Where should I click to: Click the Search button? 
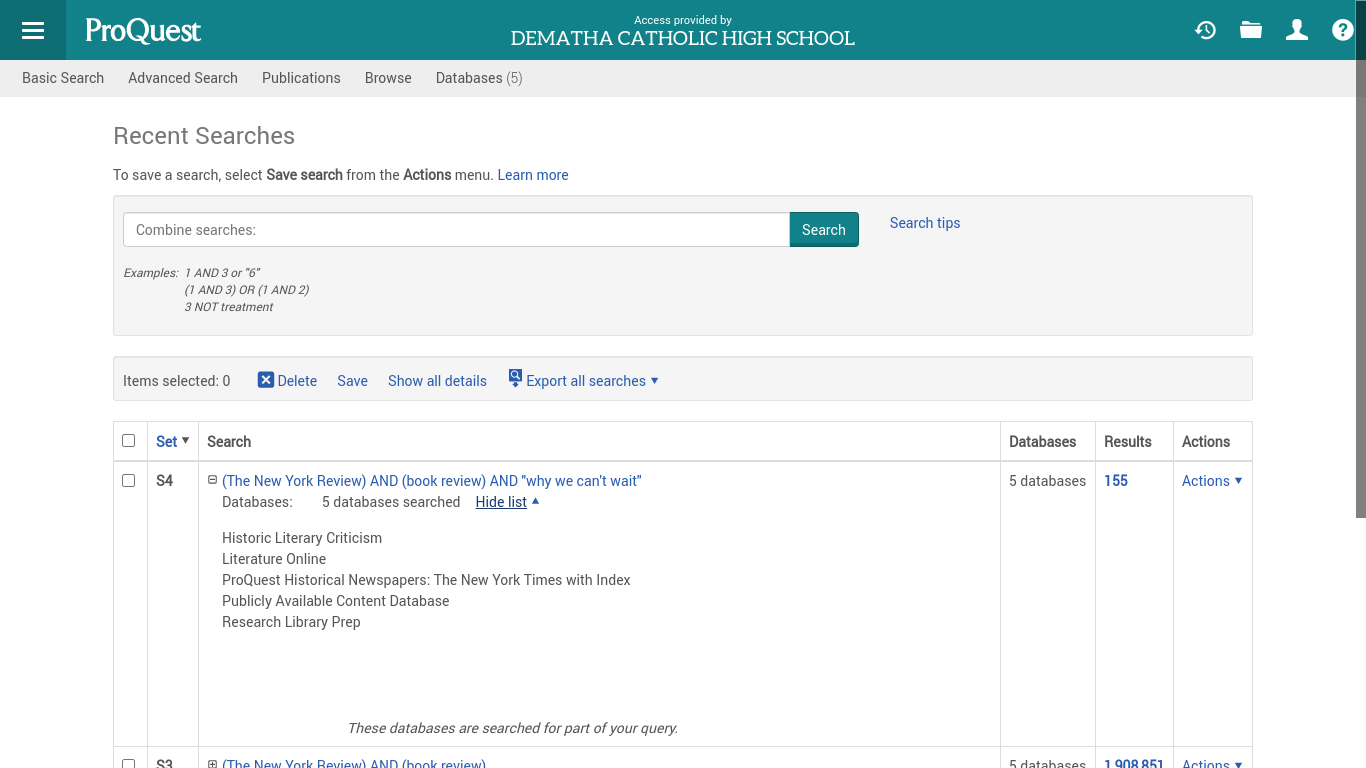tap(824, 229)
